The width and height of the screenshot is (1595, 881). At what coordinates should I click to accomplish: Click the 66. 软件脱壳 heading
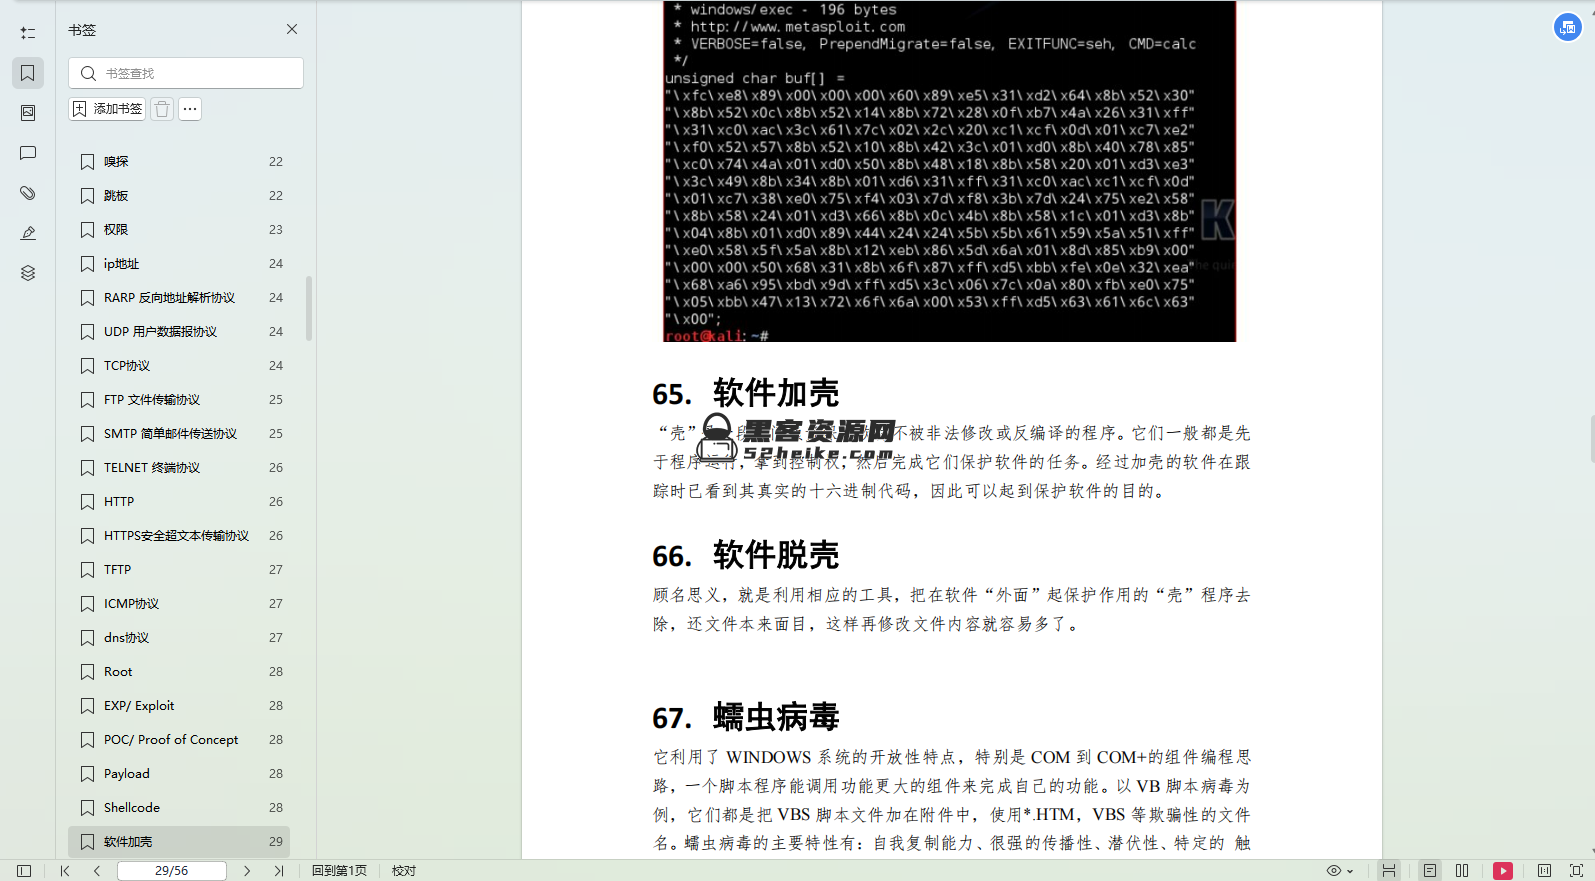click(745, 555)
